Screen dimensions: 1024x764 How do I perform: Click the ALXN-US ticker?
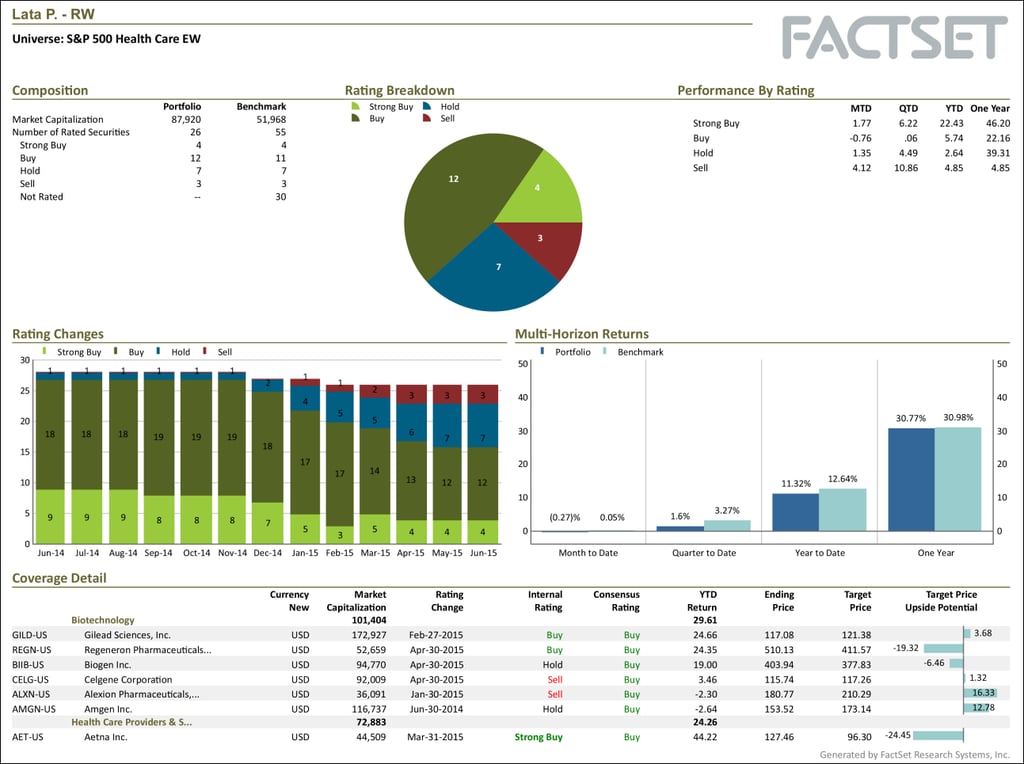point(31,694)
